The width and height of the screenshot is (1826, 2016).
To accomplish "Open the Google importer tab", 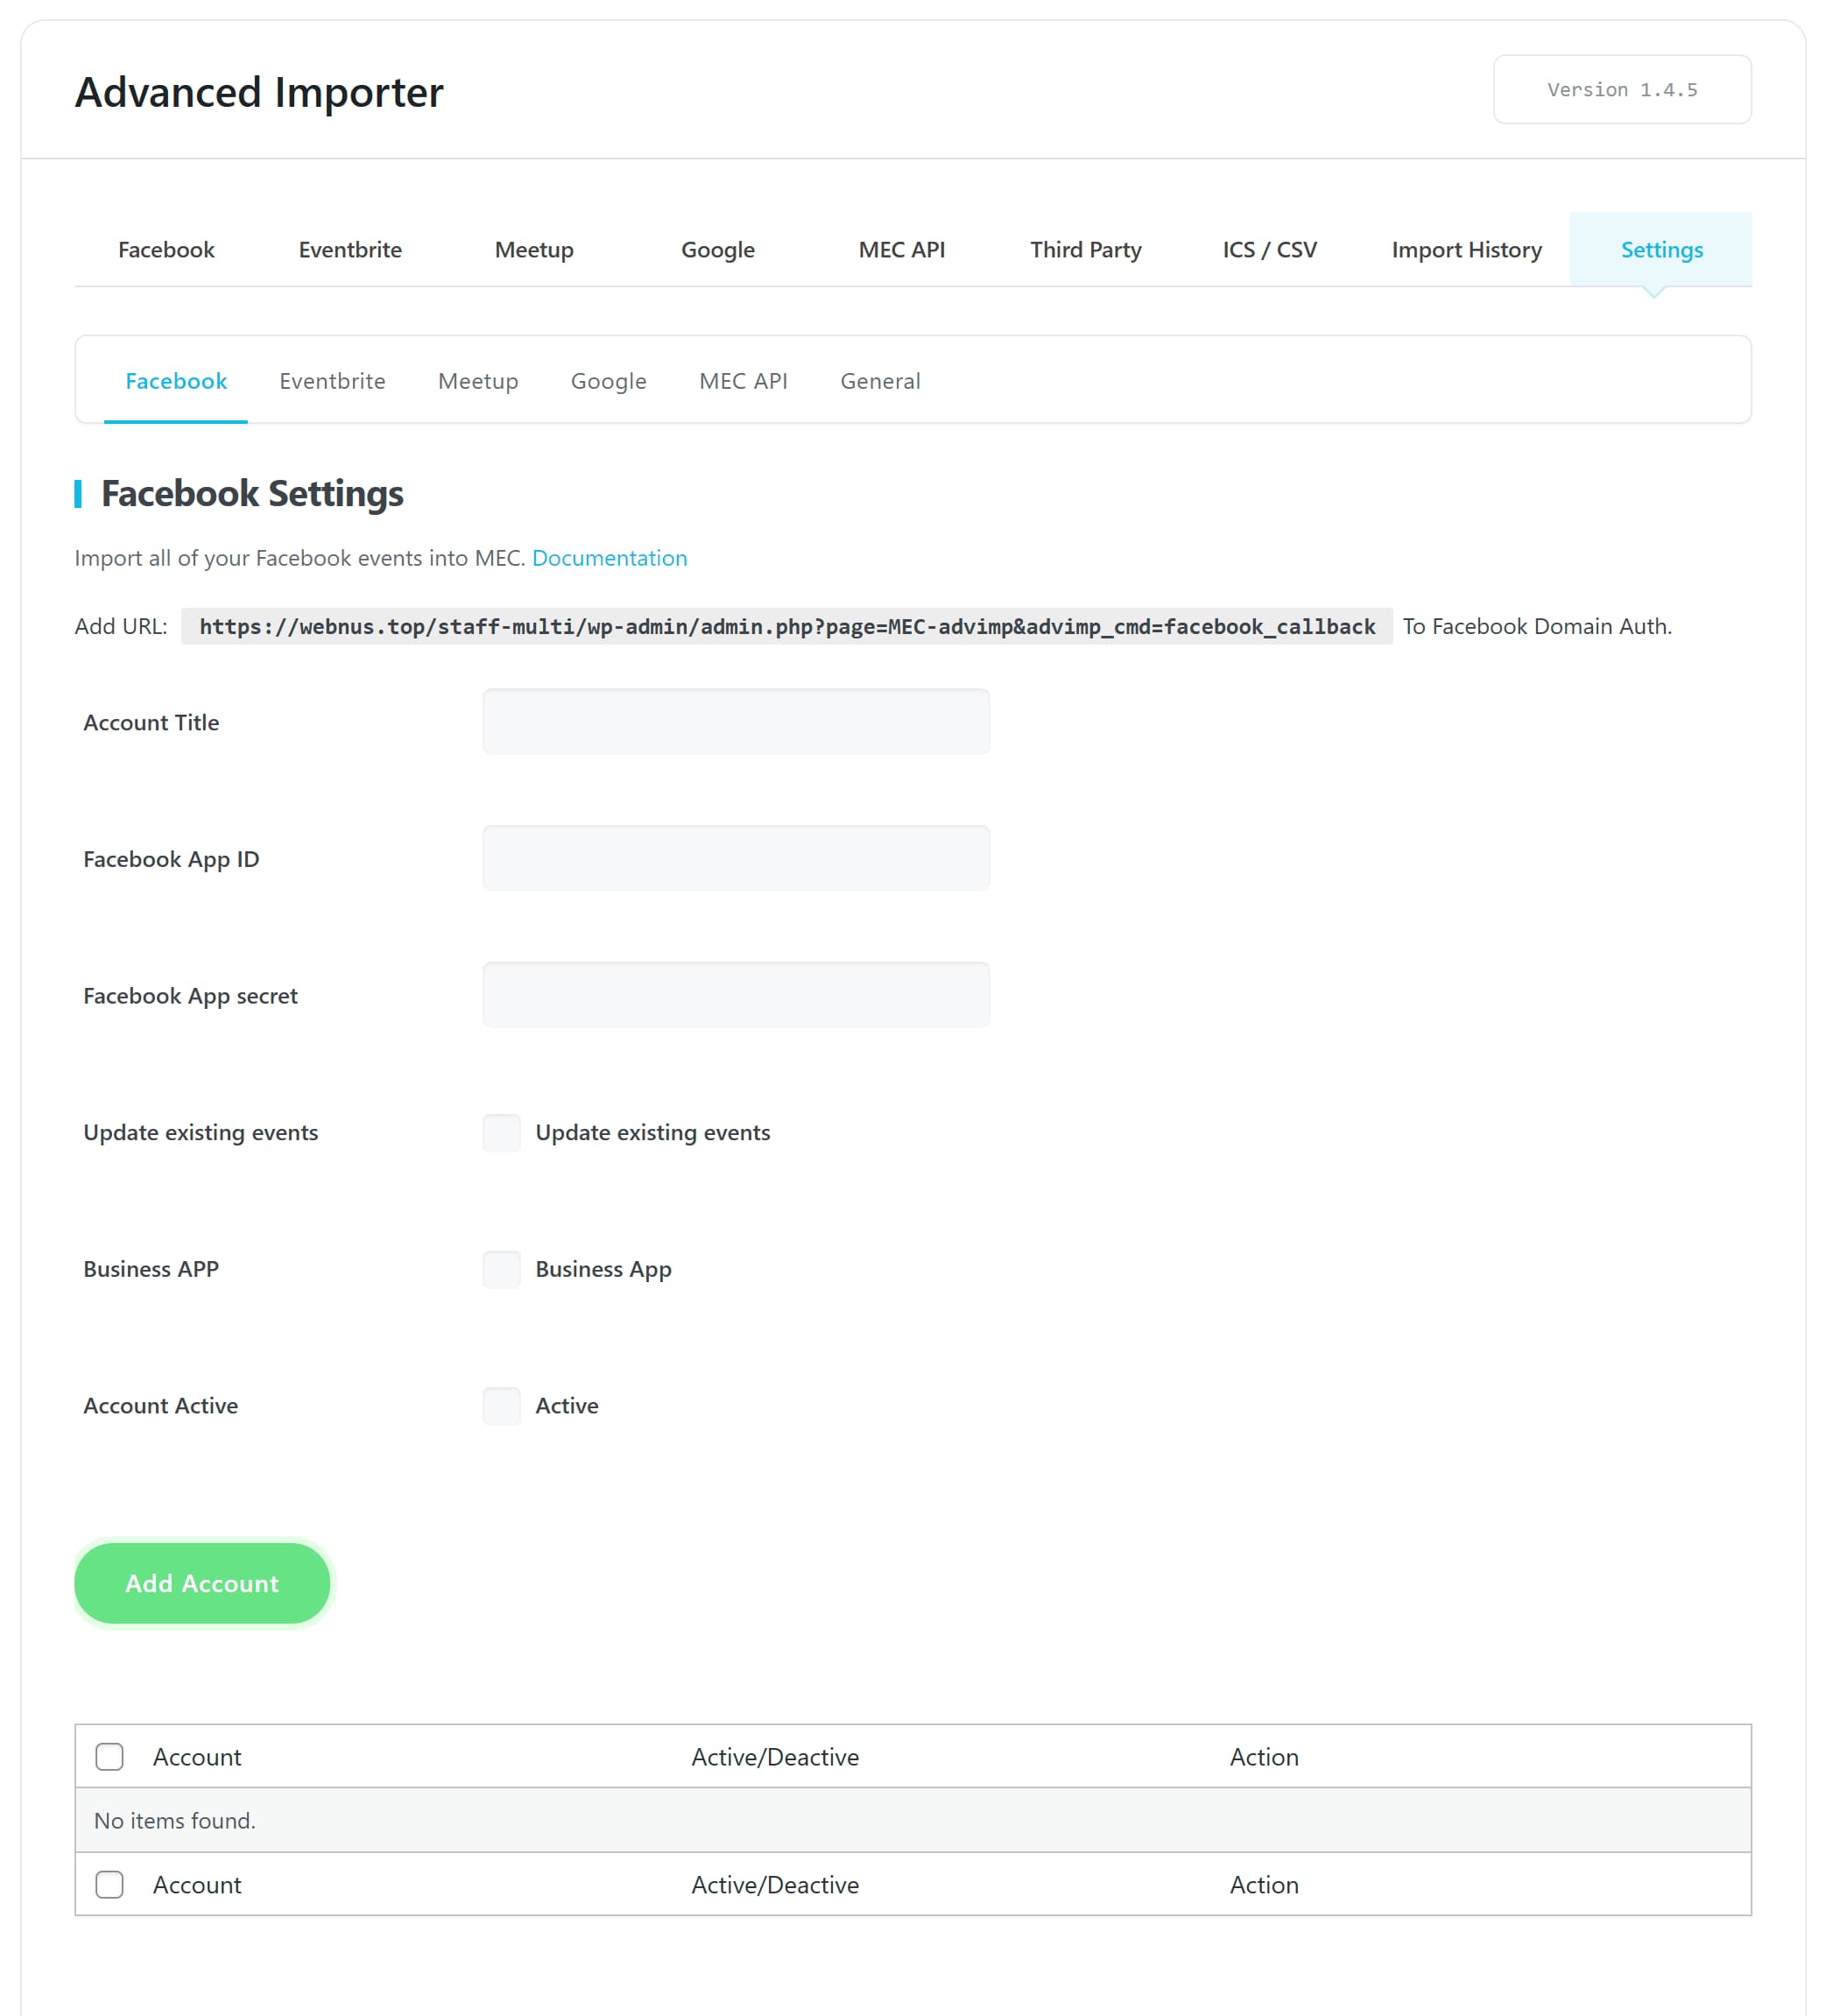I will click(717, 249).
